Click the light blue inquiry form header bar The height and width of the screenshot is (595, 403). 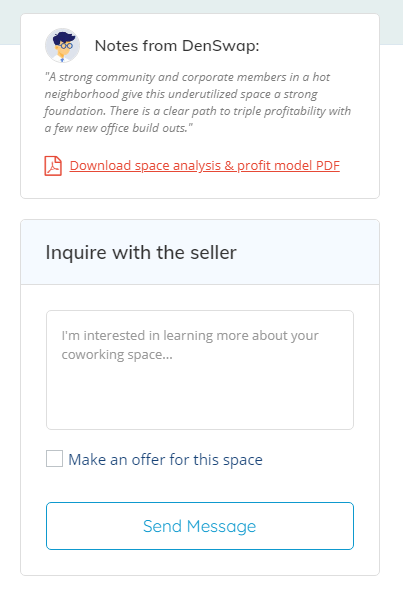[200, 252]
